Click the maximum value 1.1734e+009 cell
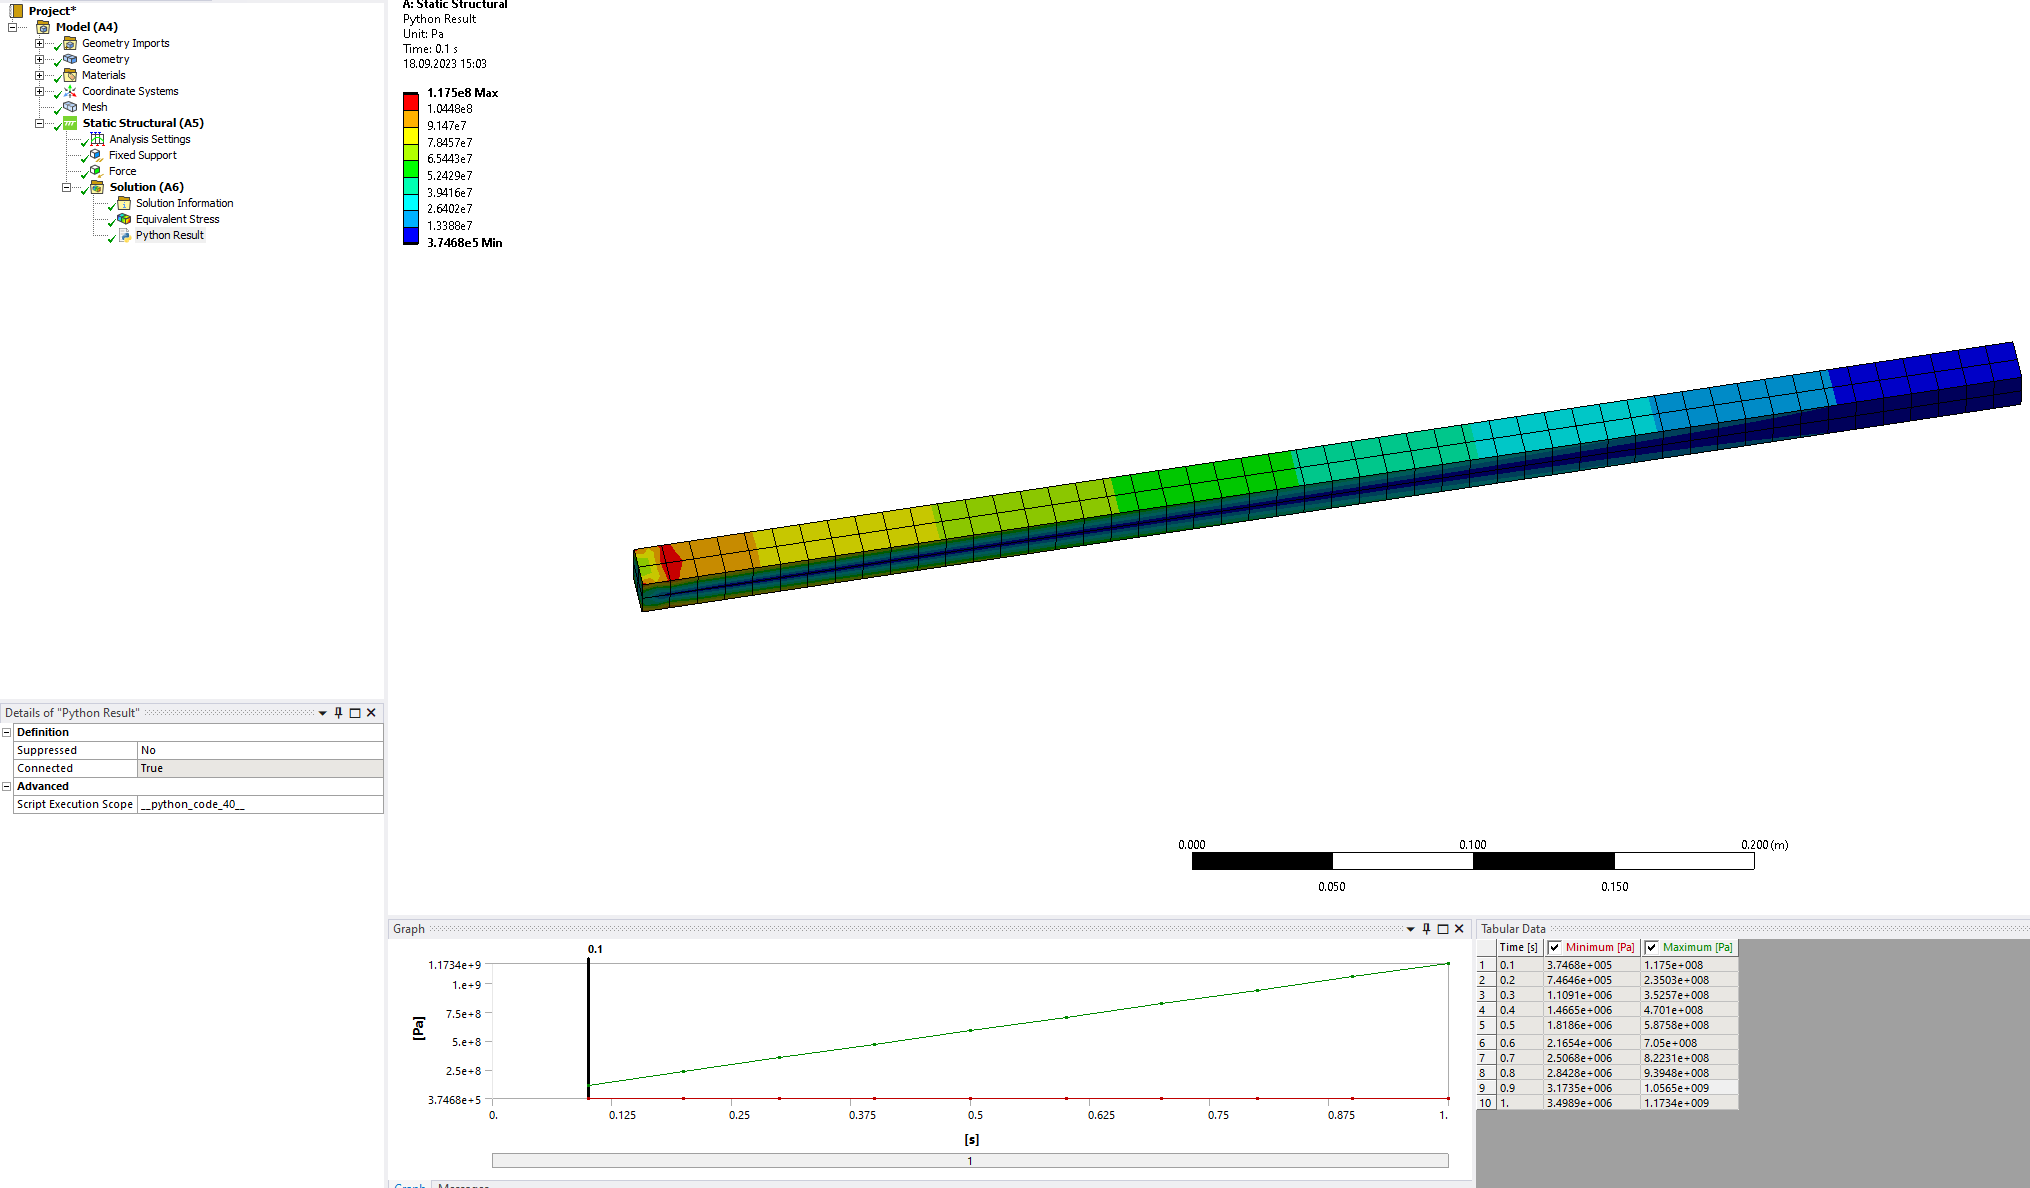 pyautogui.click(x=1689, y=1103)
